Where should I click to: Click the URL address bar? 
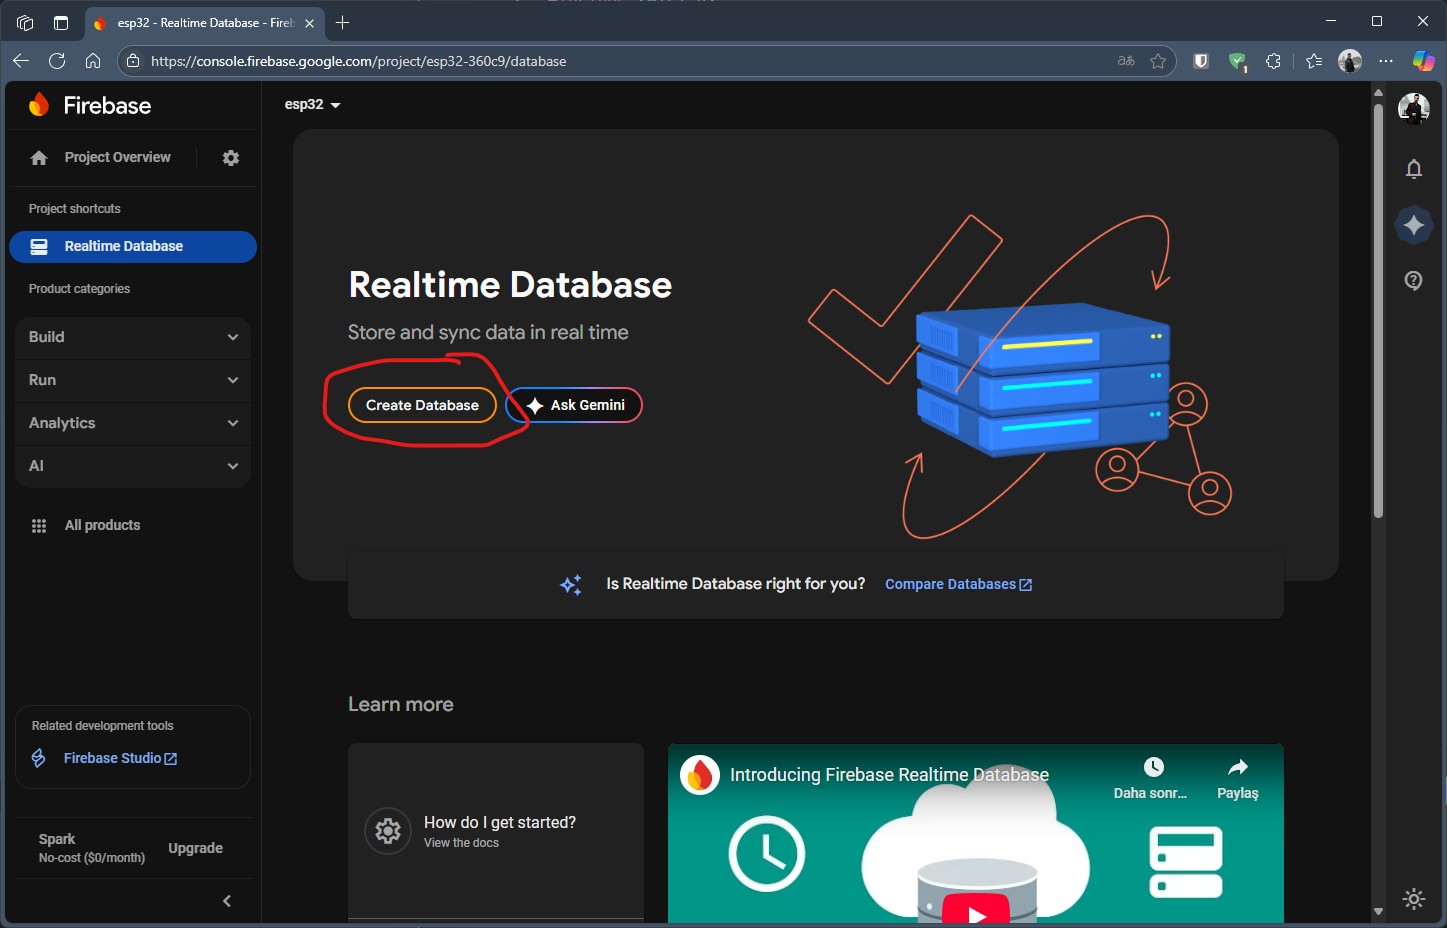click(646, 61)
